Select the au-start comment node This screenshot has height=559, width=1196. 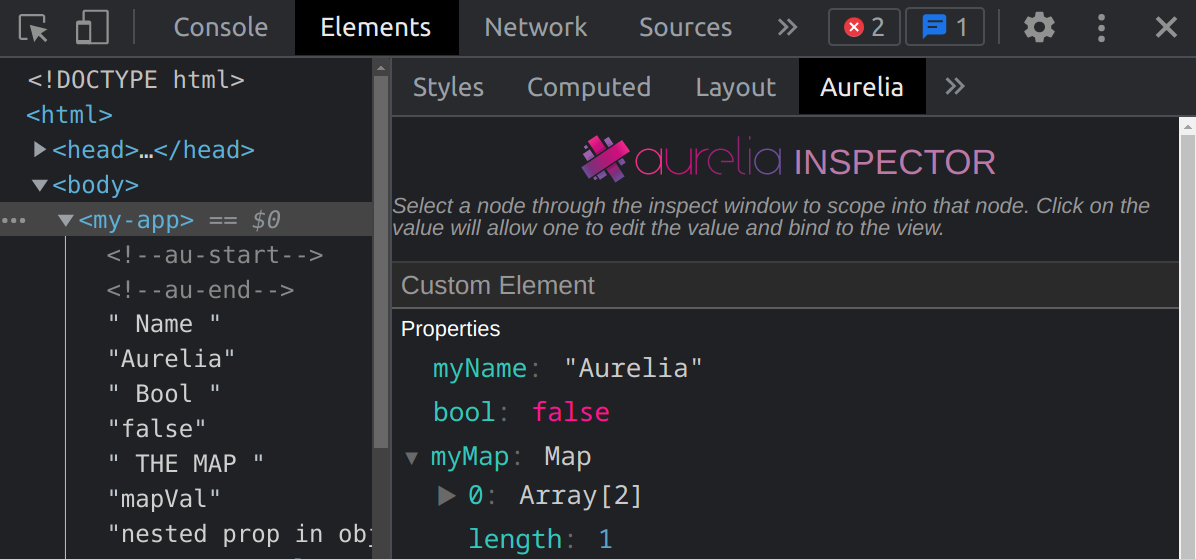pos(215,255)
